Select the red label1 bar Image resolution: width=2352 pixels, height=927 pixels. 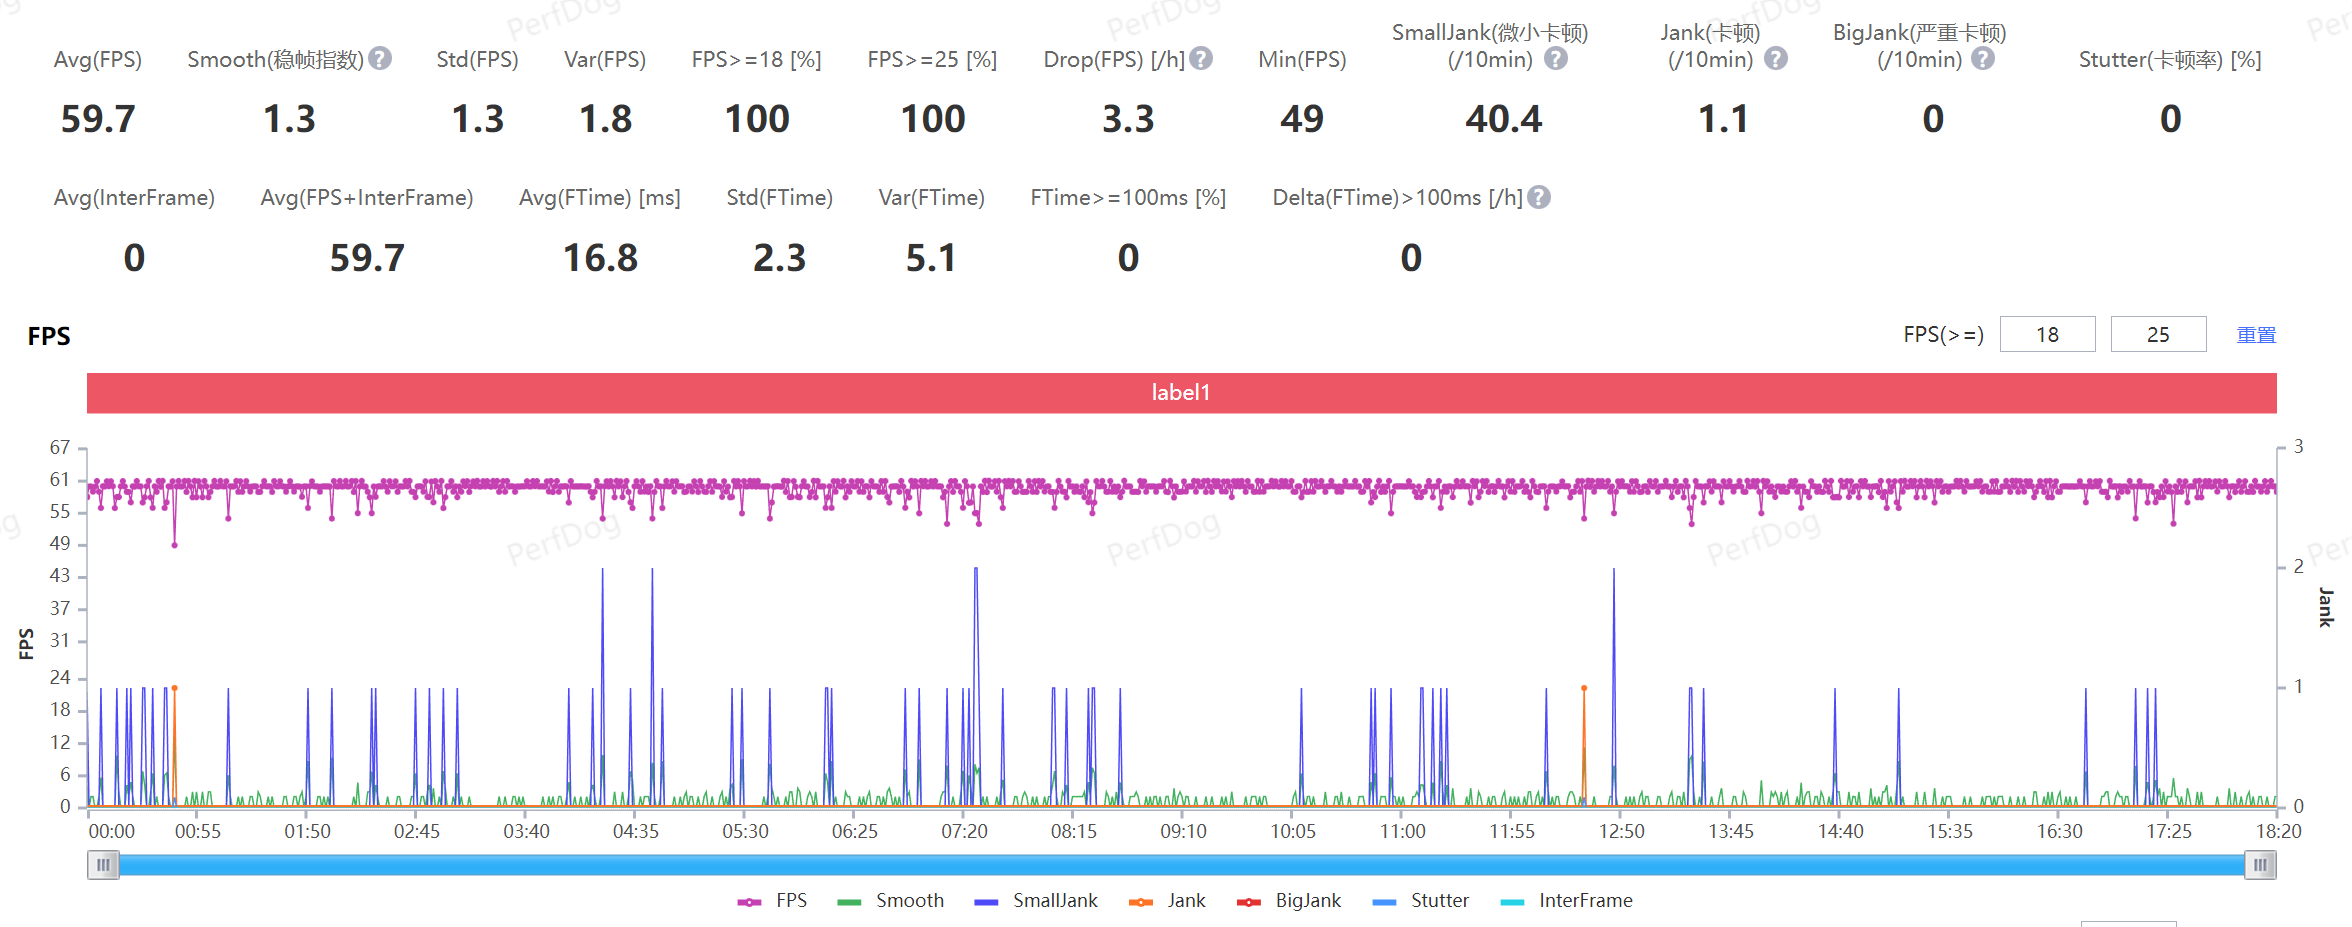pos(1181,393)
